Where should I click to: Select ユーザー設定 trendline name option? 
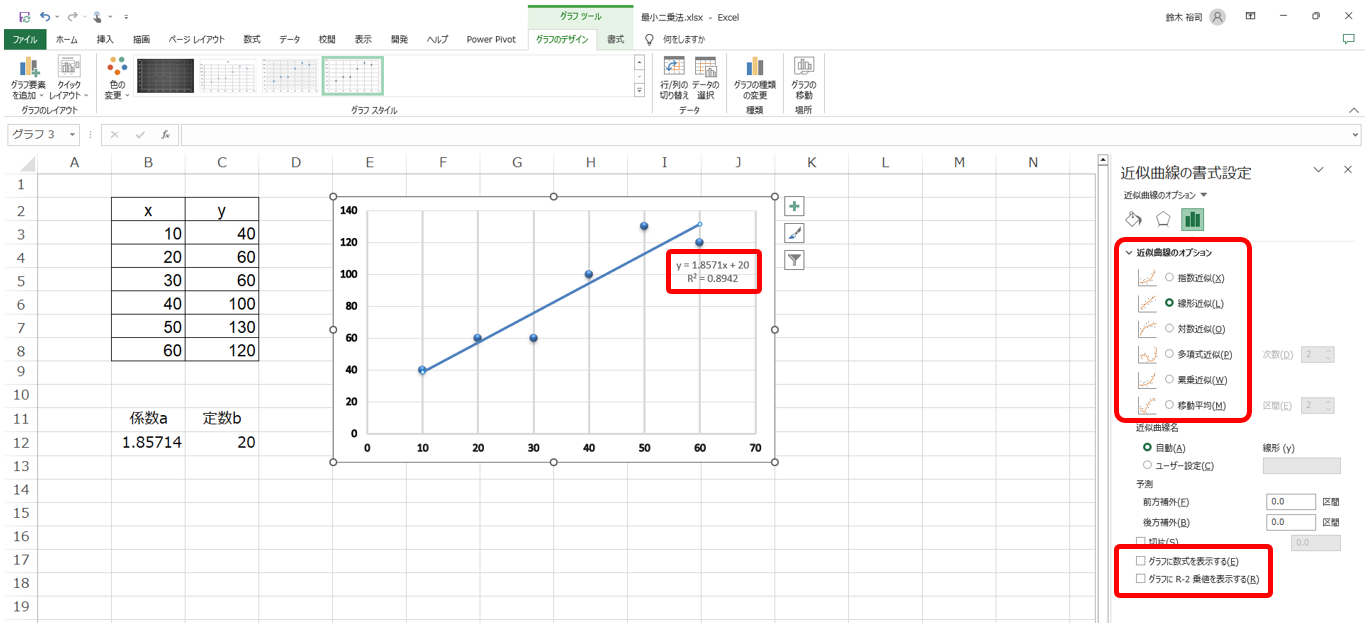[1147, 465]
